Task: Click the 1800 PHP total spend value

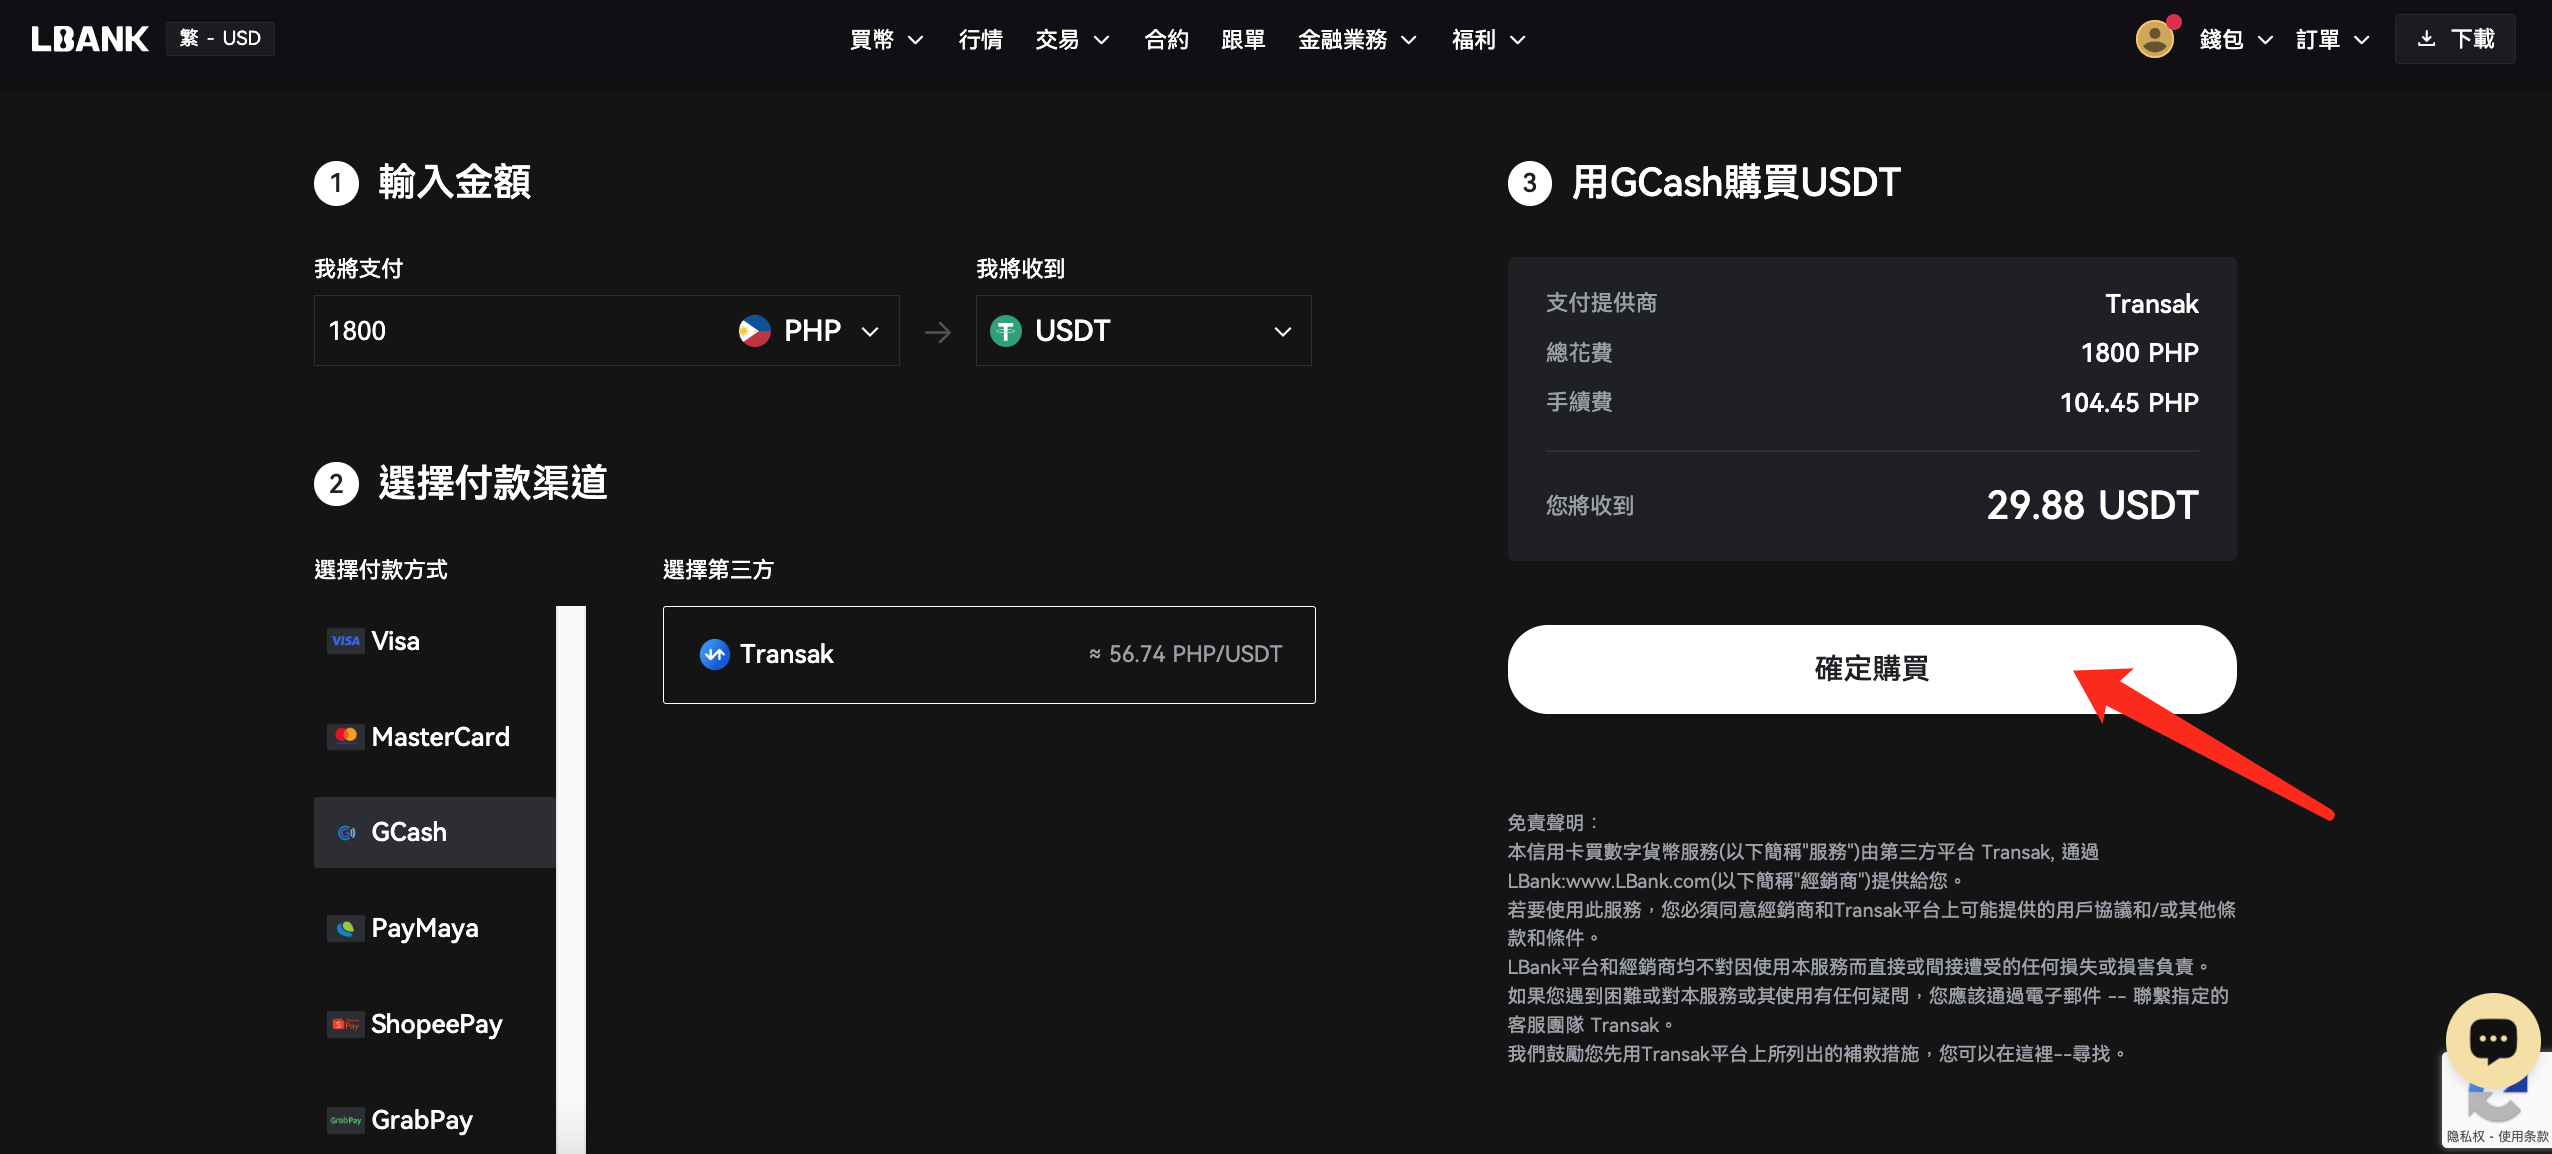Action: pyautogui.click(x=2139, y=353)
